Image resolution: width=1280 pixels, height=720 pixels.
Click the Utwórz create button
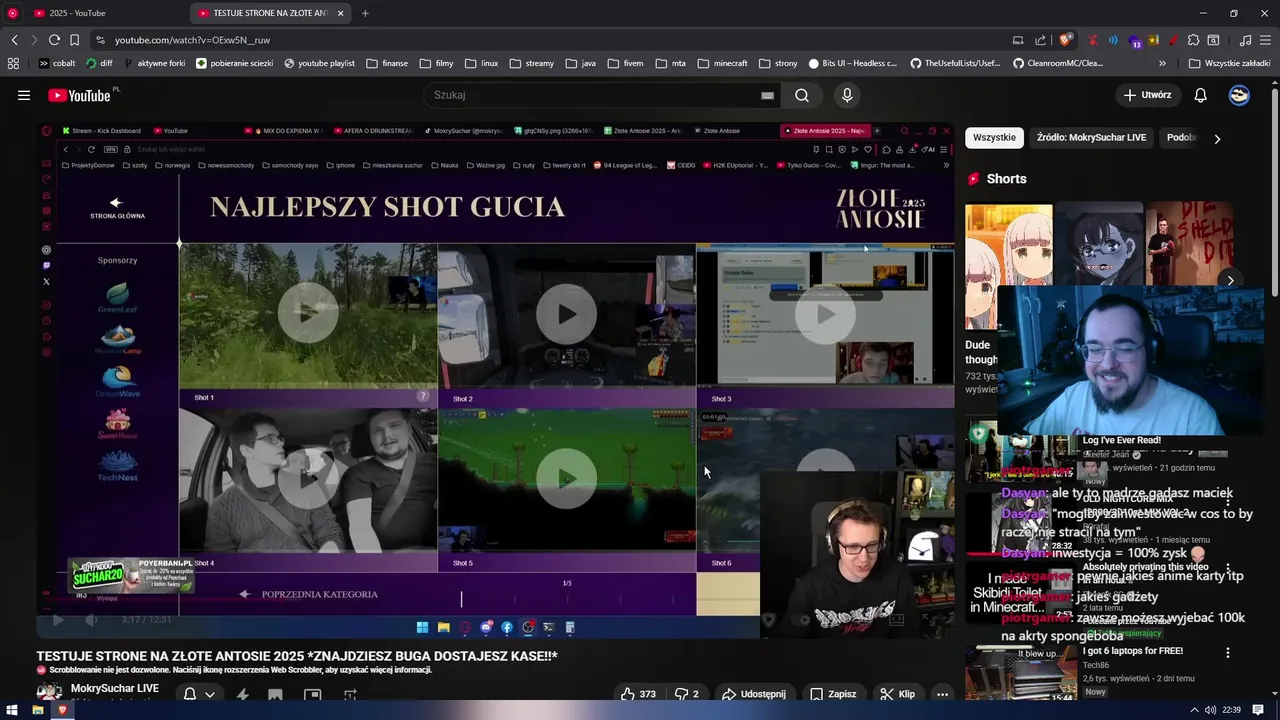(x=1147, y=95)
